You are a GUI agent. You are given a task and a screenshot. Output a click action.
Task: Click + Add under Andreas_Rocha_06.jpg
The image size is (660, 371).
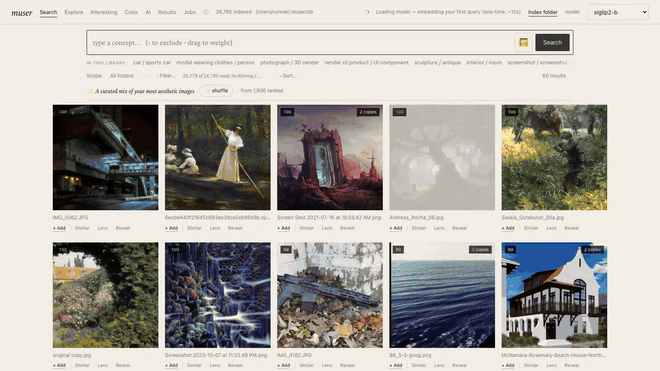[x=396, y=228]
